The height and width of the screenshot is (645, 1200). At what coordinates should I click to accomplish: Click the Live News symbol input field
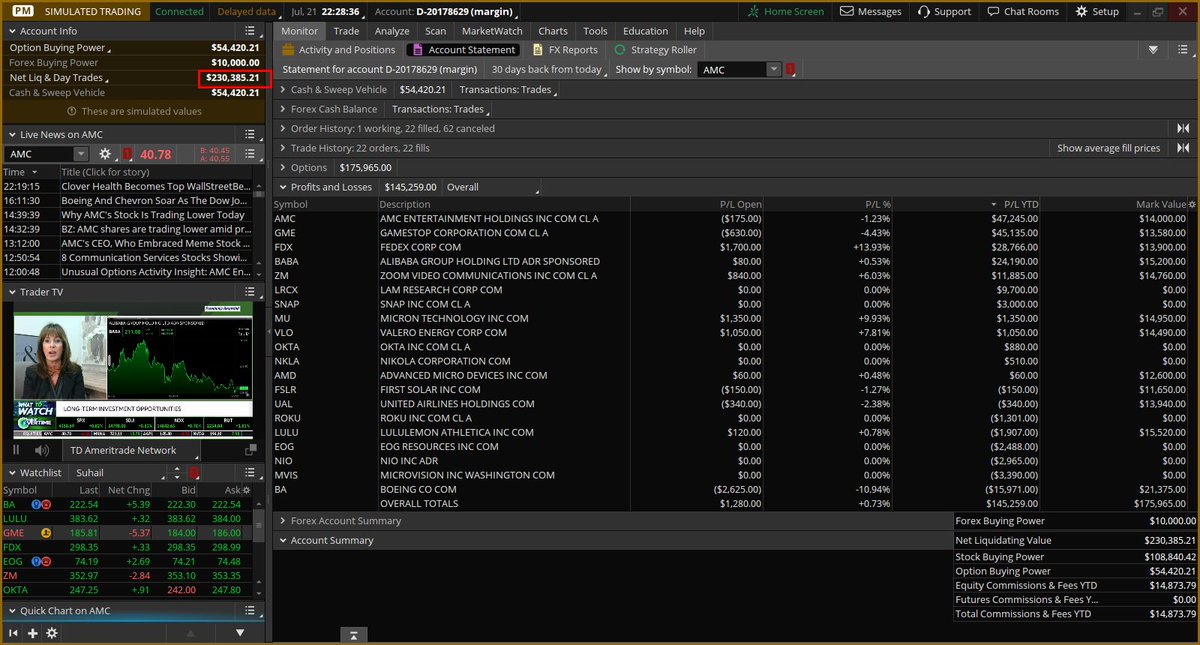pyautogui.click(x=39, y=154)
